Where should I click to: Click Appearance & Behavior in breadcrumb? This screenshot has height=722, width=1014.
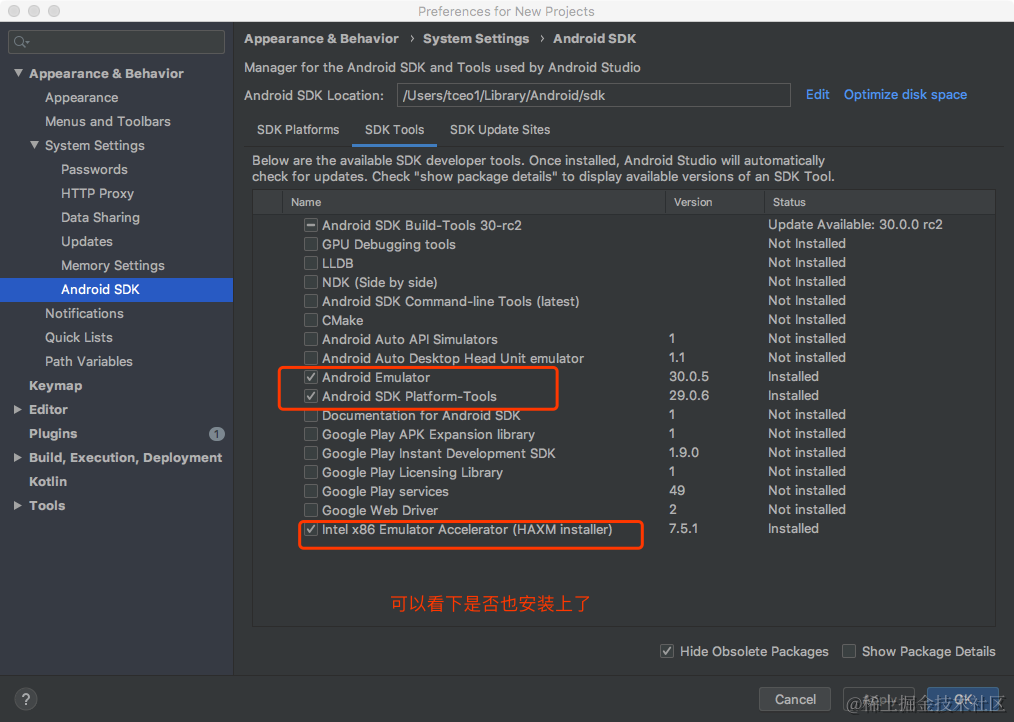coord(321,39)
